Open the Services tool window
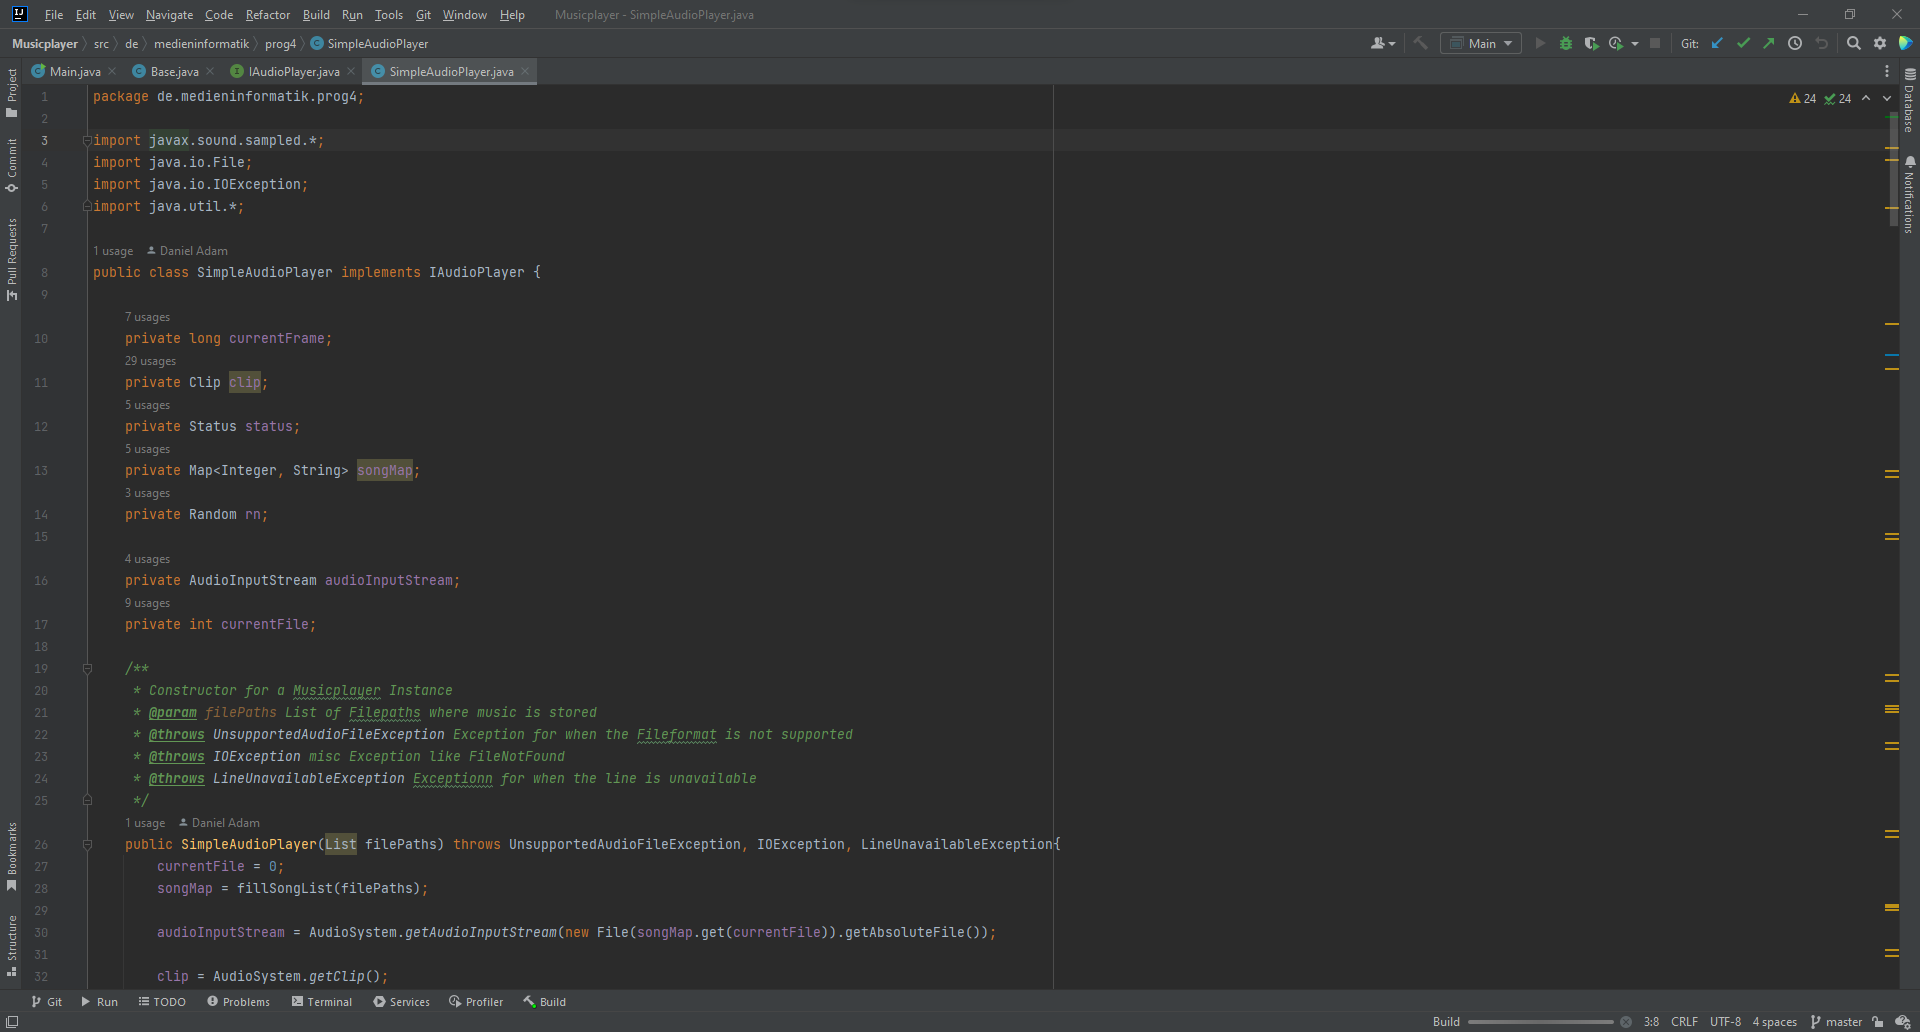The image size is (1920, 1032). pos(401,1001)
